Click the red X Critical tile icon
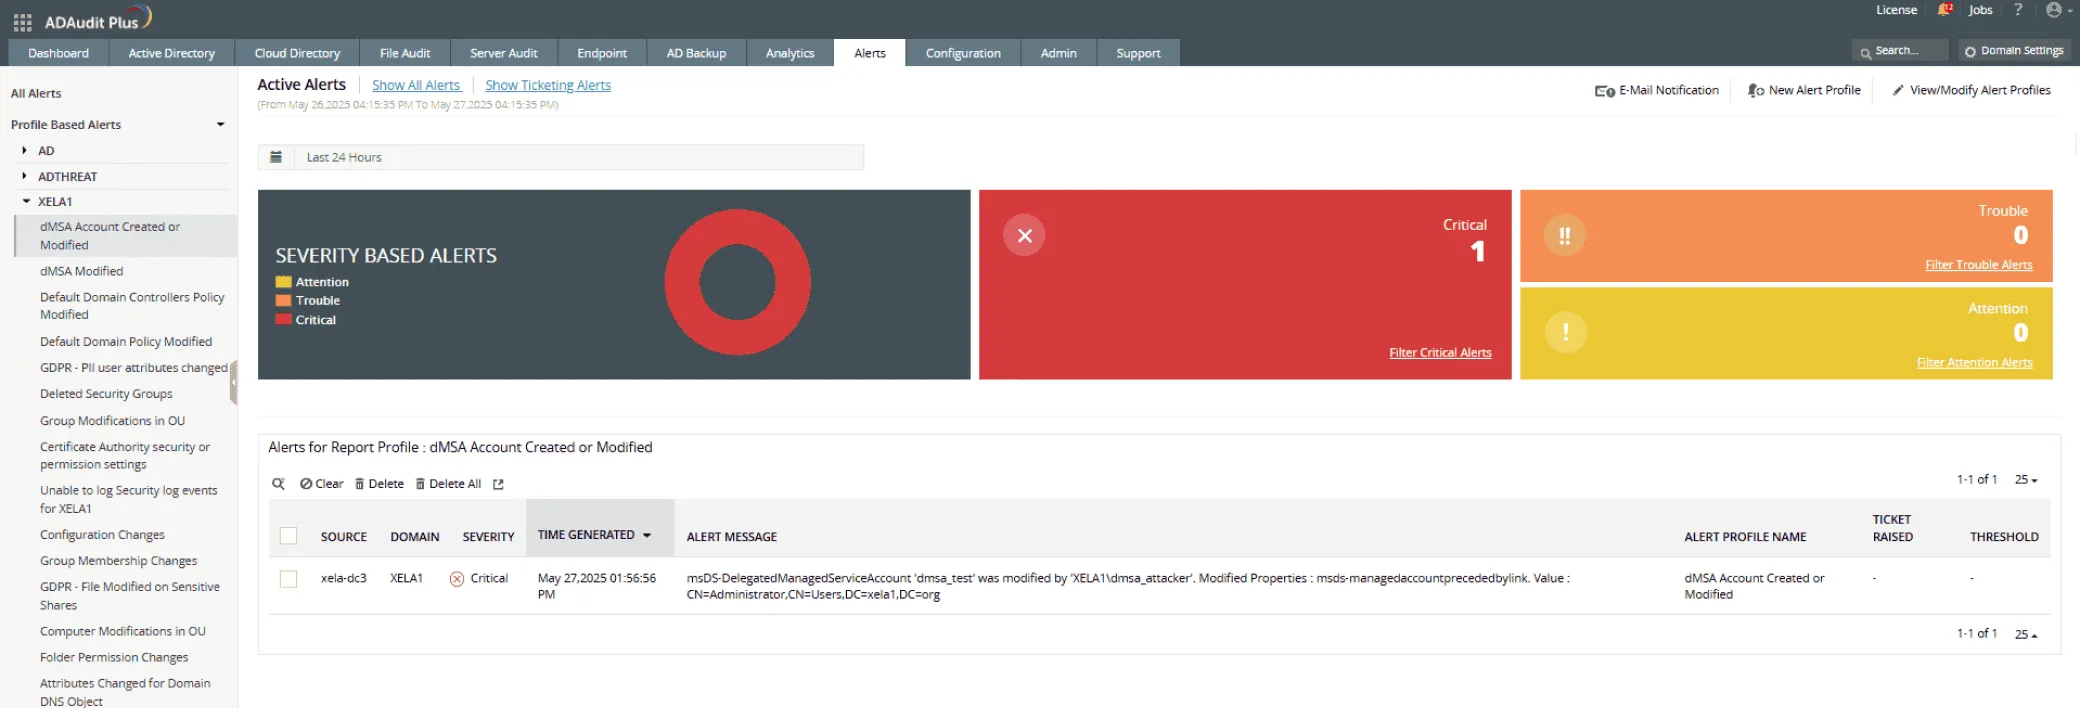 coord(1024,236)
